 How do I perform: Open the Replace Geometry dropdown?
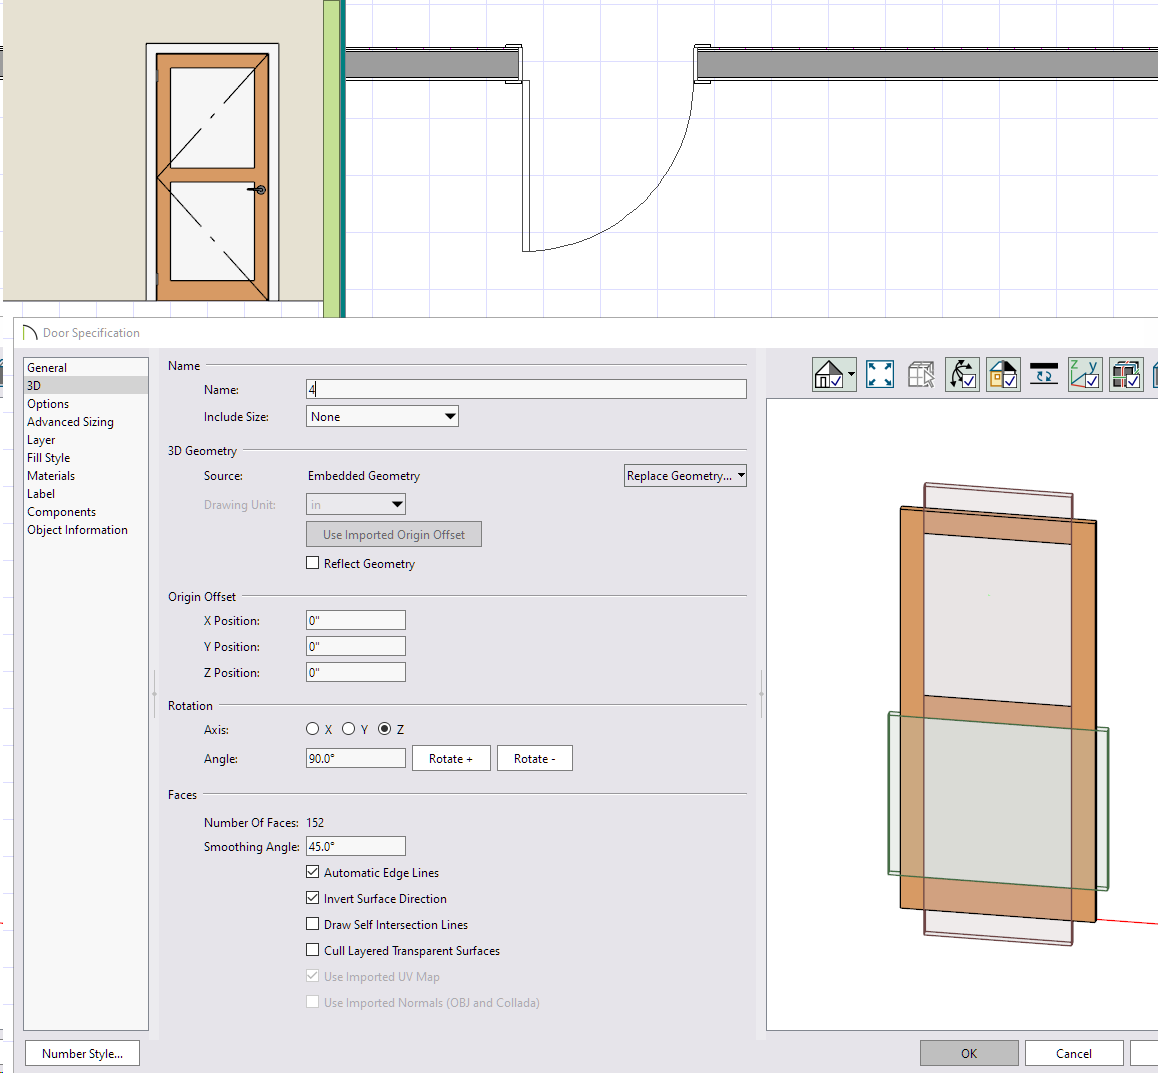coord(685,476)
